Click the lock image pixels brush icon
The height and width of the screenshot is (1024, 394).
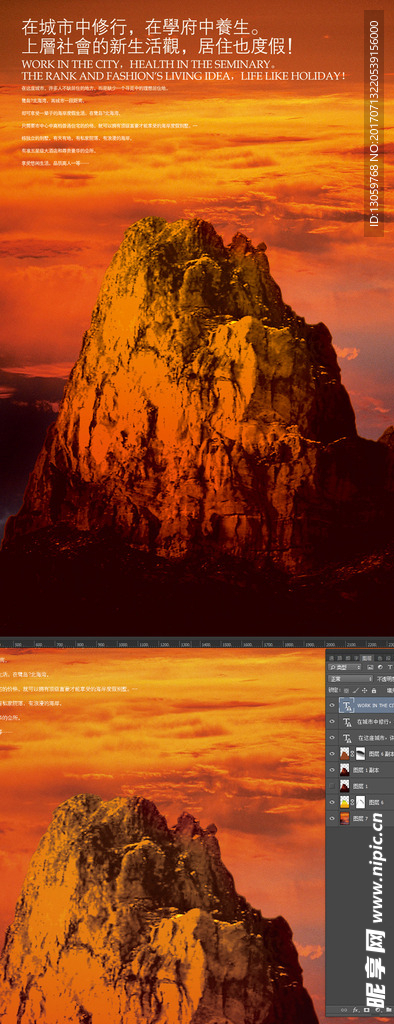pyautogui.click(x=355, y=690)
